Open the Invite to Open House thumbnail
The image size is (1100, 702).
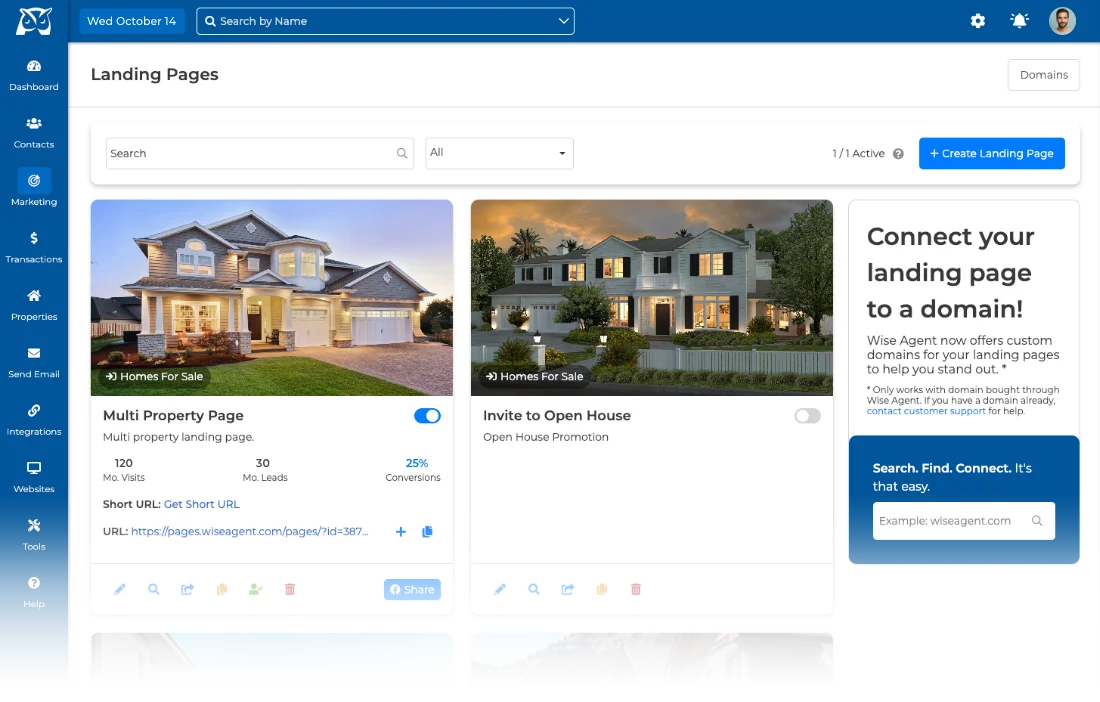coord(652,298)
